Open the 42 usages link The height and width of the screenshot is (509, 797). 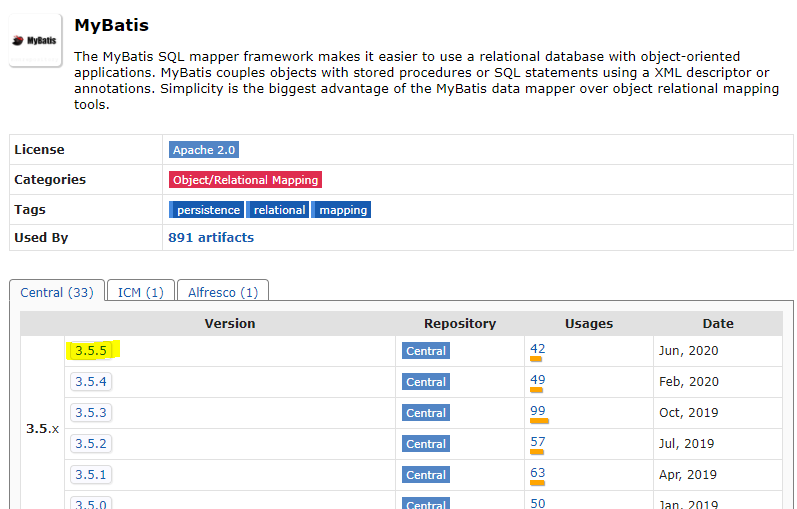538,349
